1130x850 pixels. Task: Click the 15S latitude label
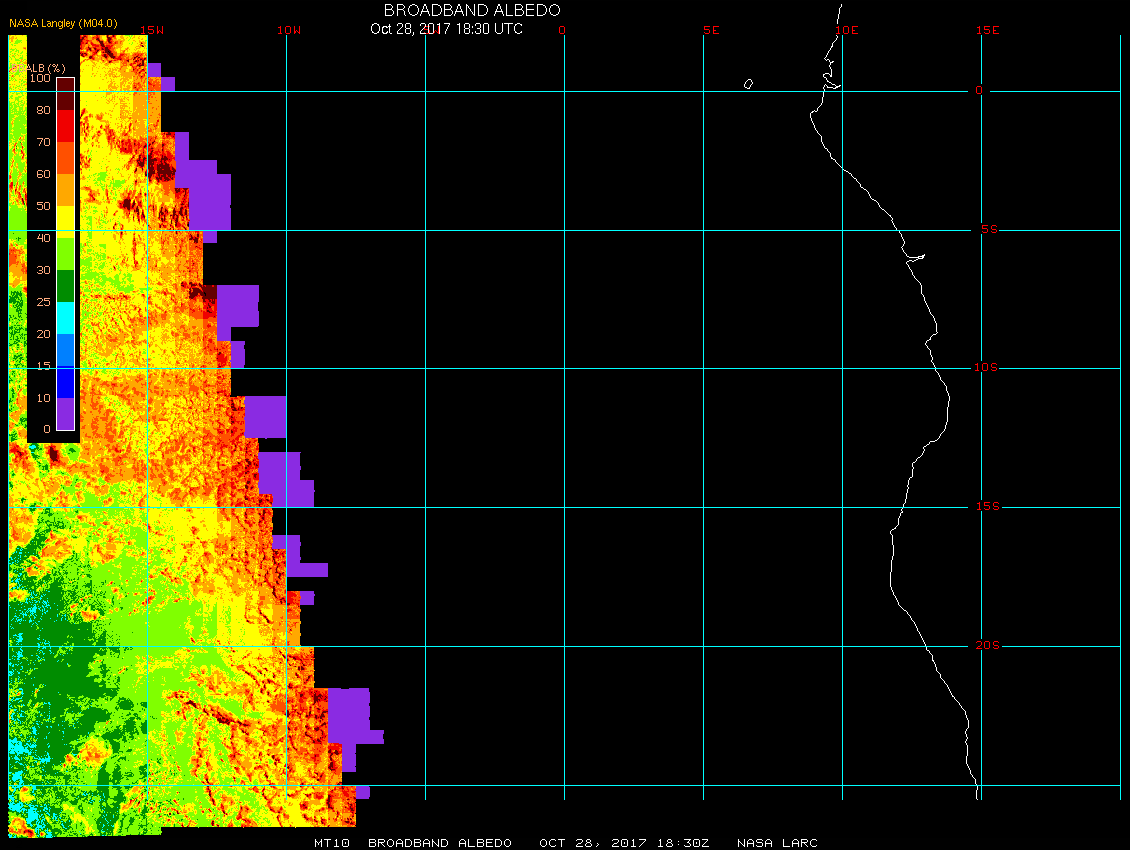(x=987, y=507)
